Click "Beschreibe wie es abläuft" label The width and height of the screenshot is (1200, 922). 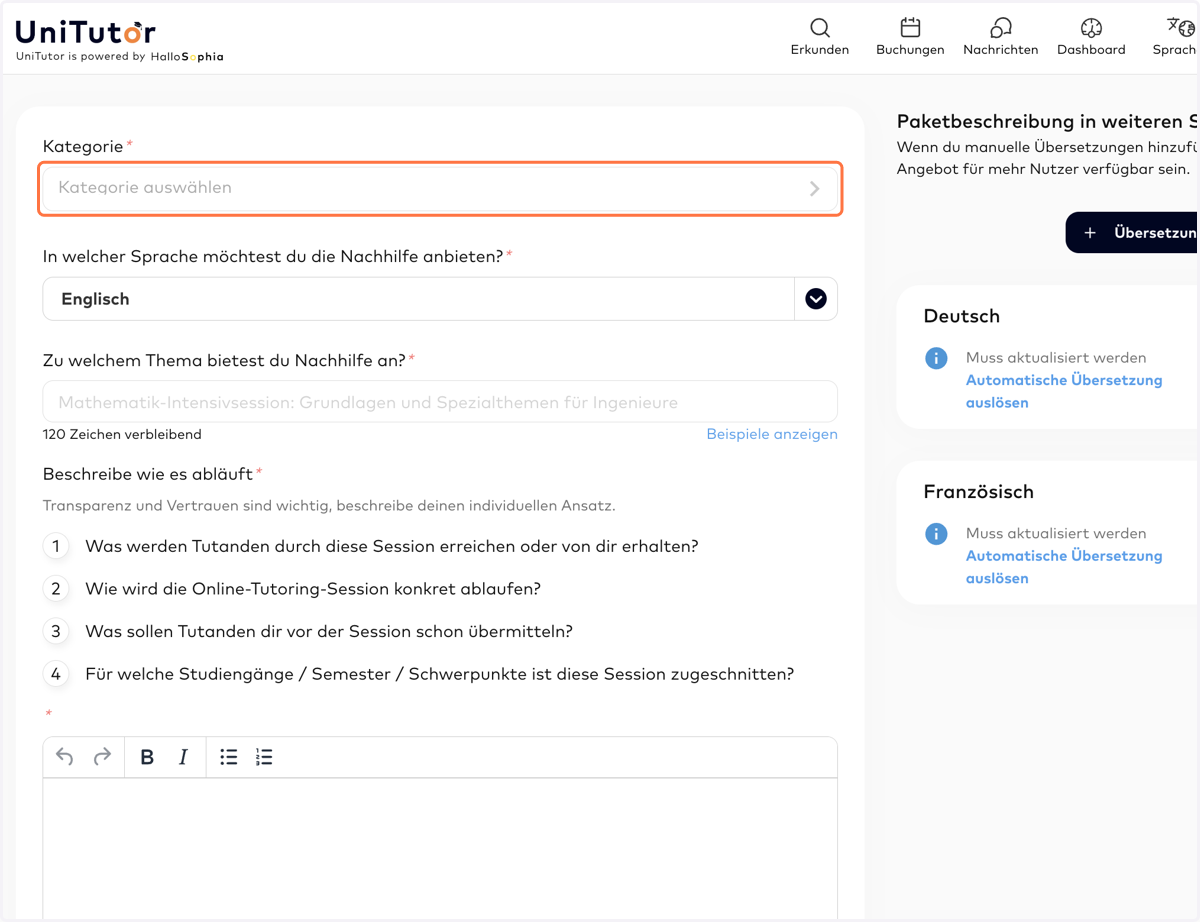coord(148,474)
